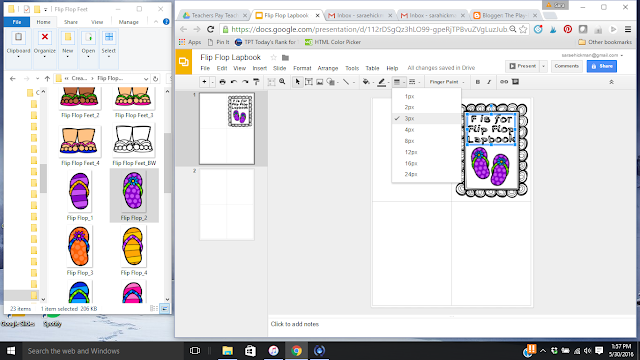
Task: Open the Table menu in Slides
Action: coord(372,68)
